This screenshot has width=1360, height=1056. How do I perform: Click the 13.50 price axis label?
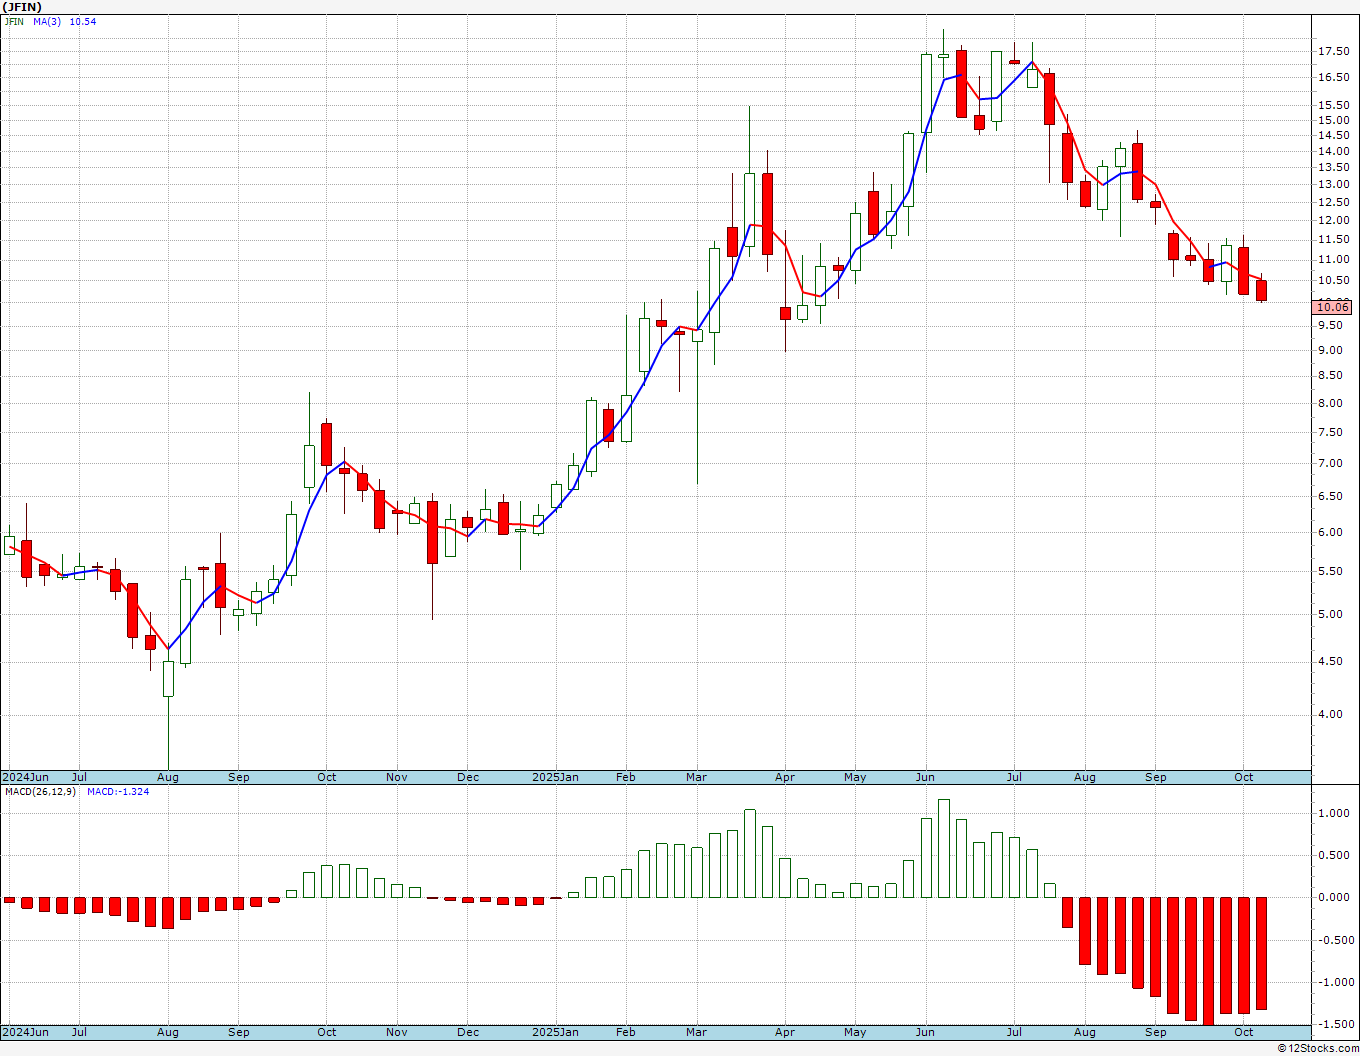1333,167
